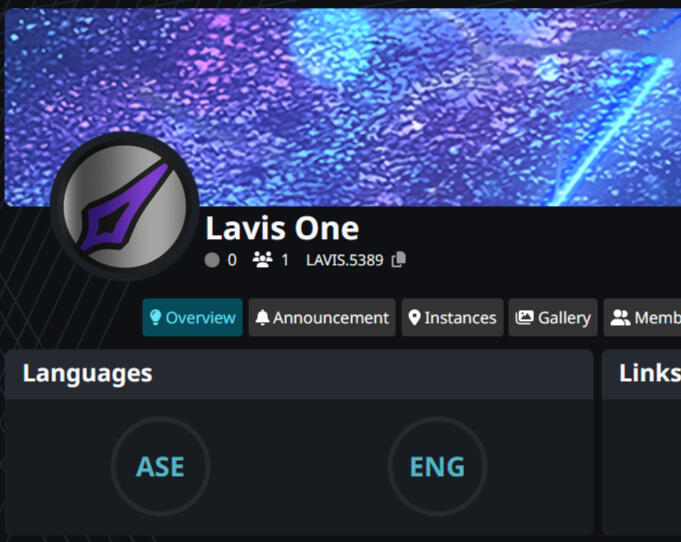The image size is (681, 542).
Task: Open the Gallery tab
Action: click(553, 317)
